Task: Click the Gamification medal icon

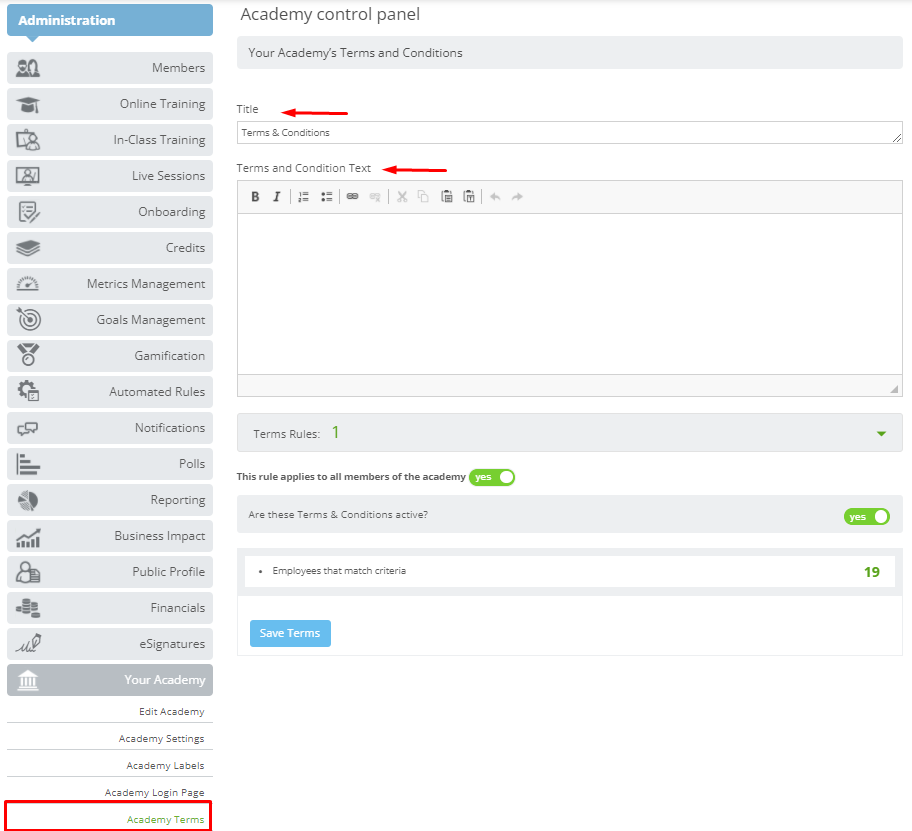Action: (28, 355)
